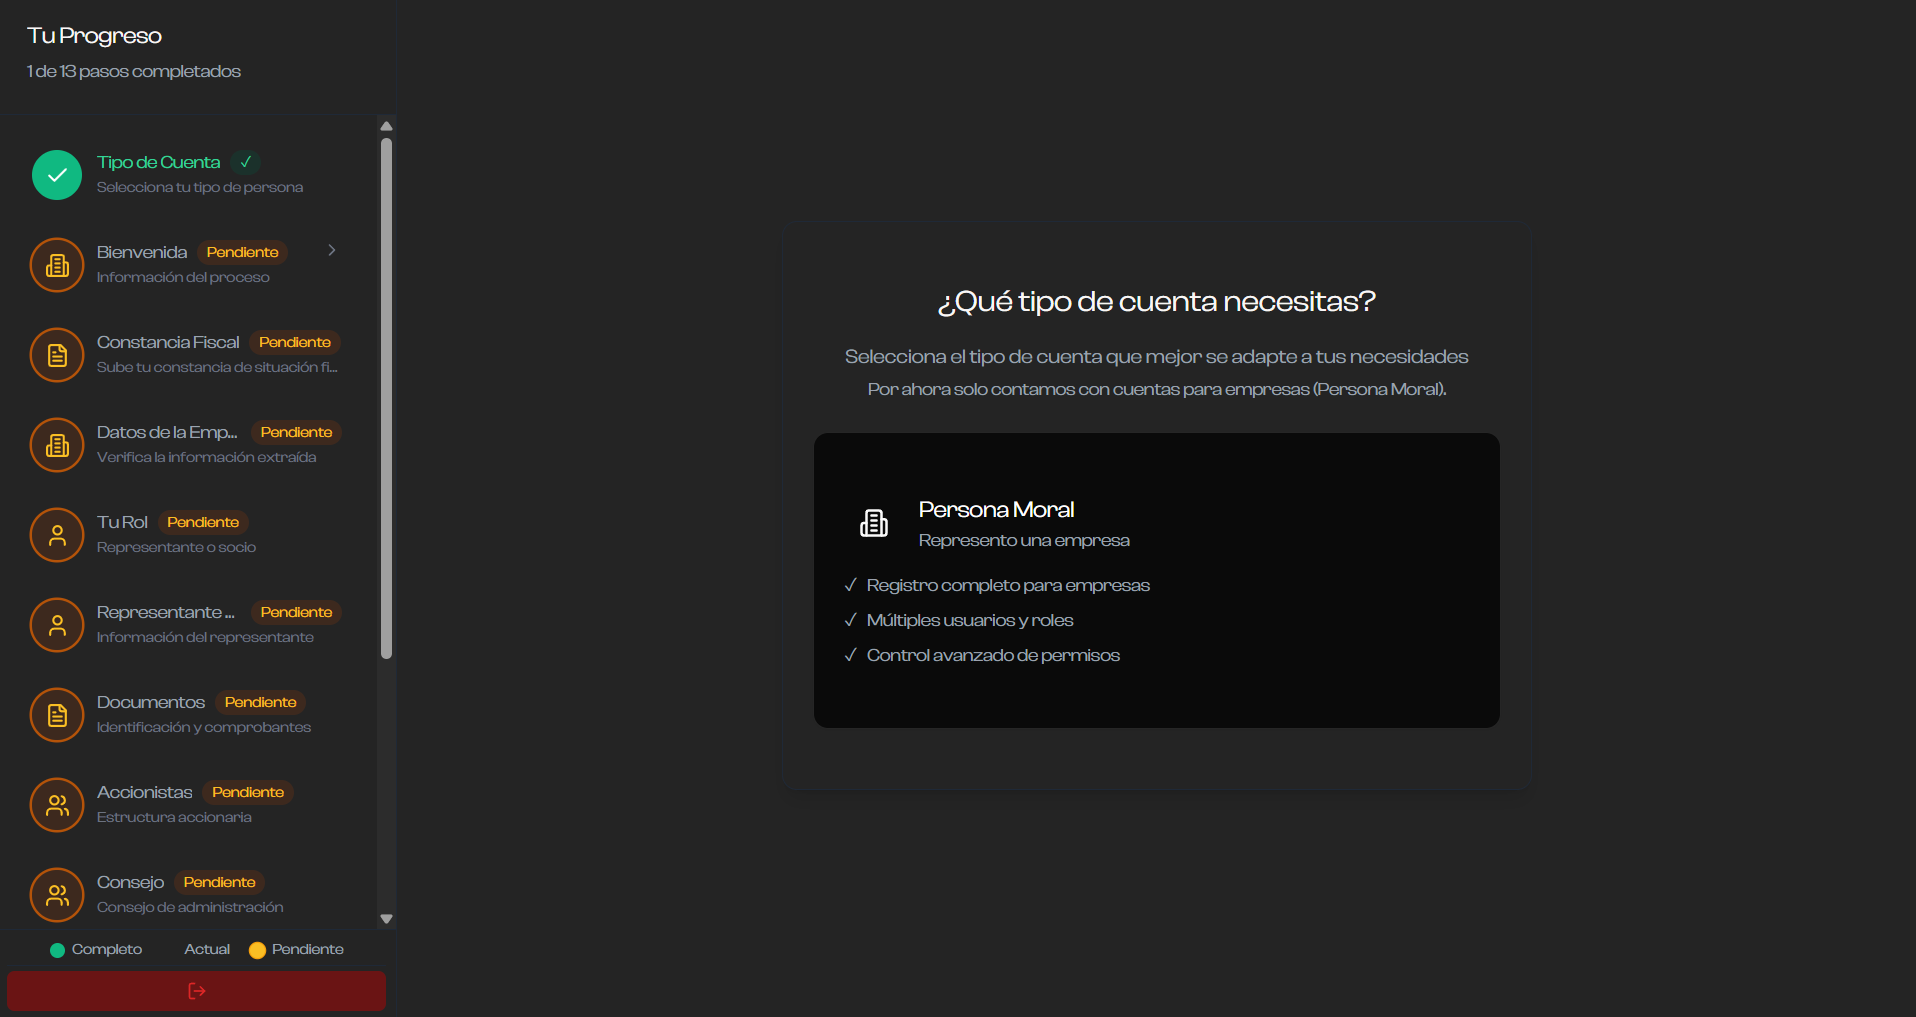The height and width of the screenshot is (1017, 1916).
Task: Click "Verifica la información extraída" subtitle
Action: pyautogui.click(x=207, y=457)
